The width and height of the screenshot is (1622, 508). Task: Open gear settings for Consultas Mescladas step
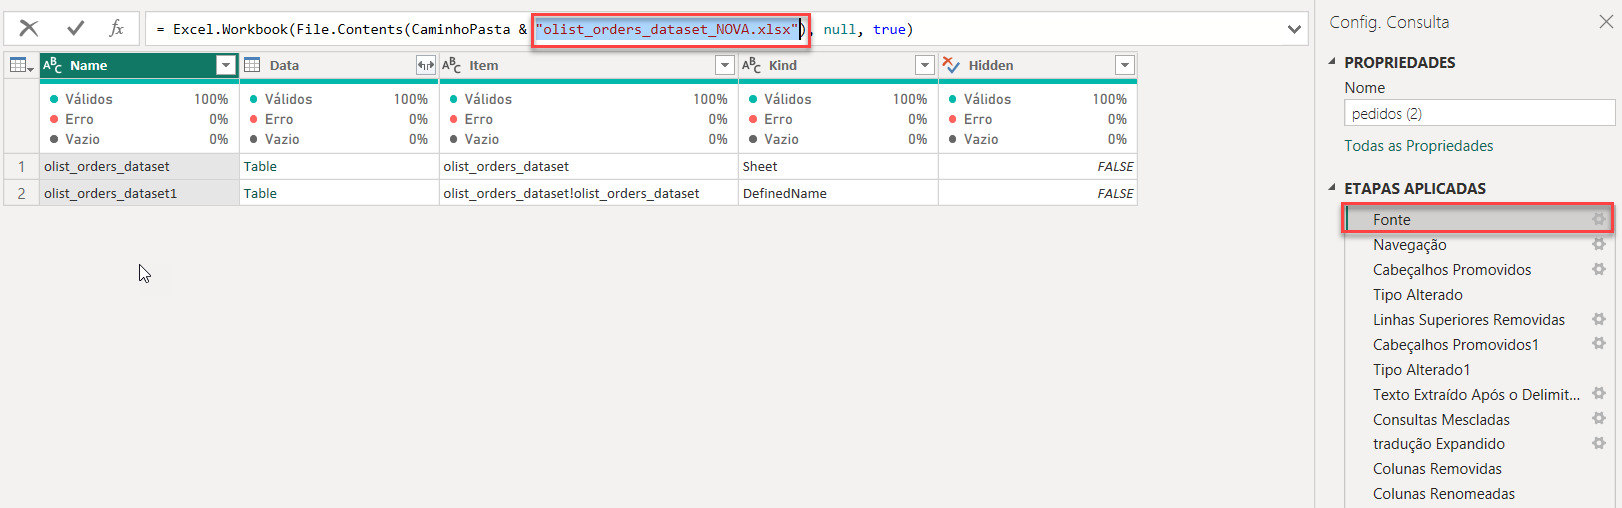point(1598,419)
